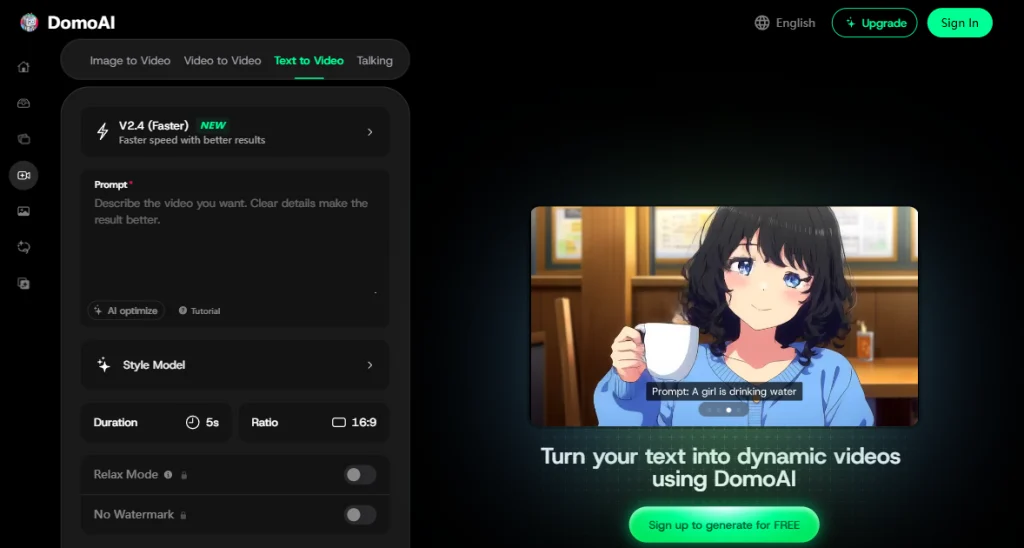Click the DomoAI logo avatar
This screenshot has width=1024, height=548.
tap(29, 23)
